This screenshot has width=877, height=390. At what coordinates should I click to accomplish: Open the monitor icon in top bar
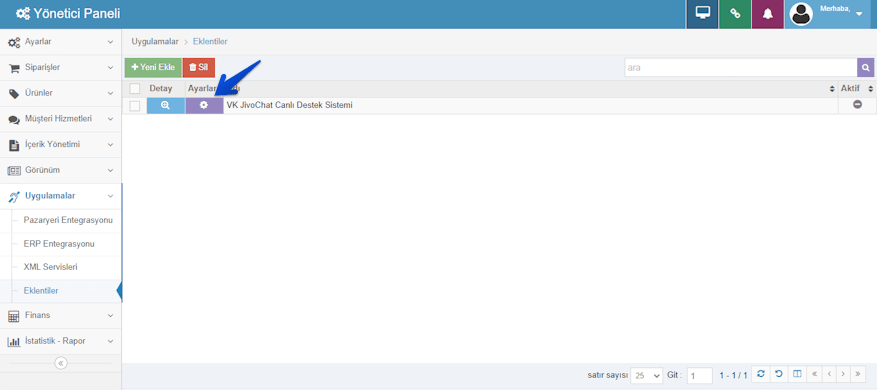702,14
